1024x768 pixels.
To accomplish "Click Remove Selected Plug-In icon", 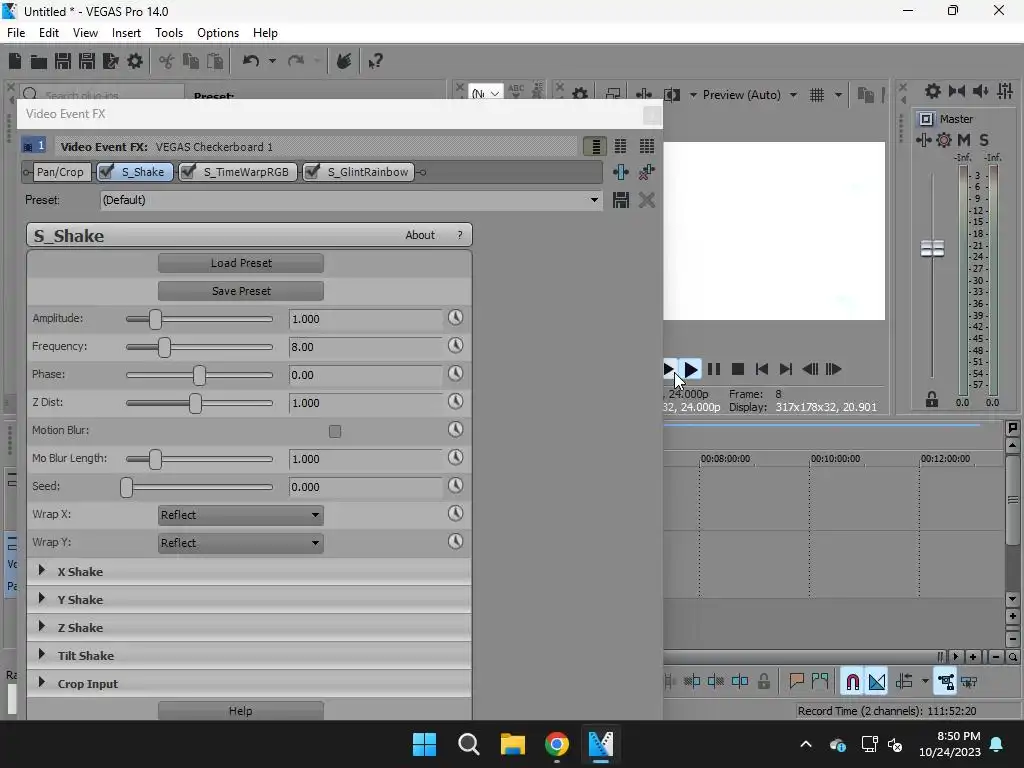I will pos(647,172).
